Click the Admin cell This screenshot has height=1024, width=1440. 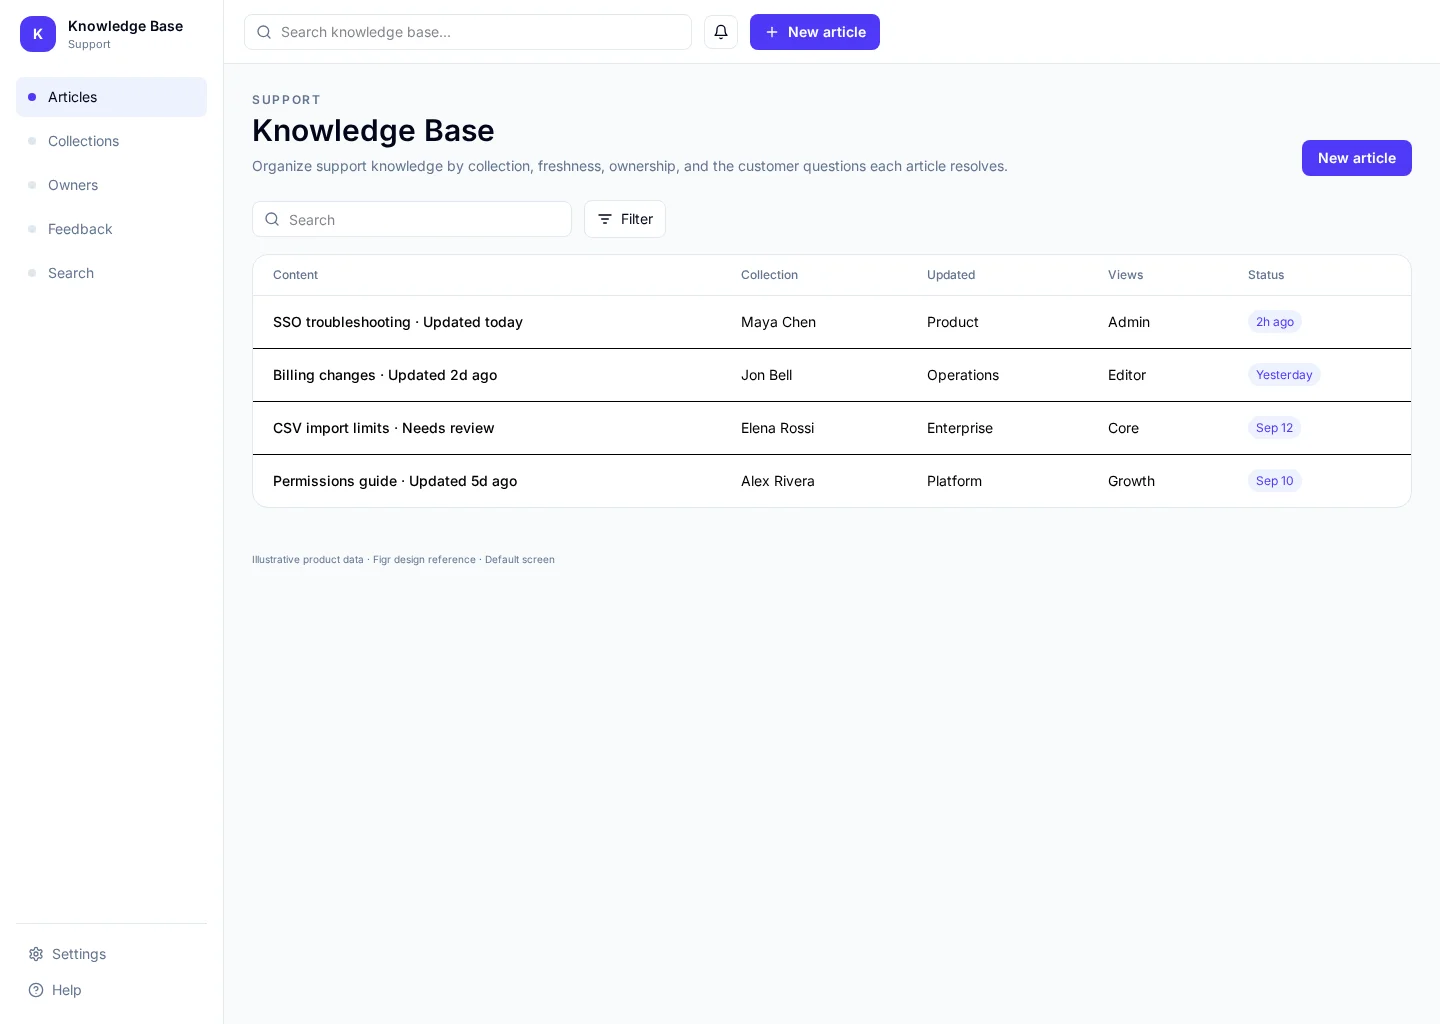click(x=1129, y=322)
